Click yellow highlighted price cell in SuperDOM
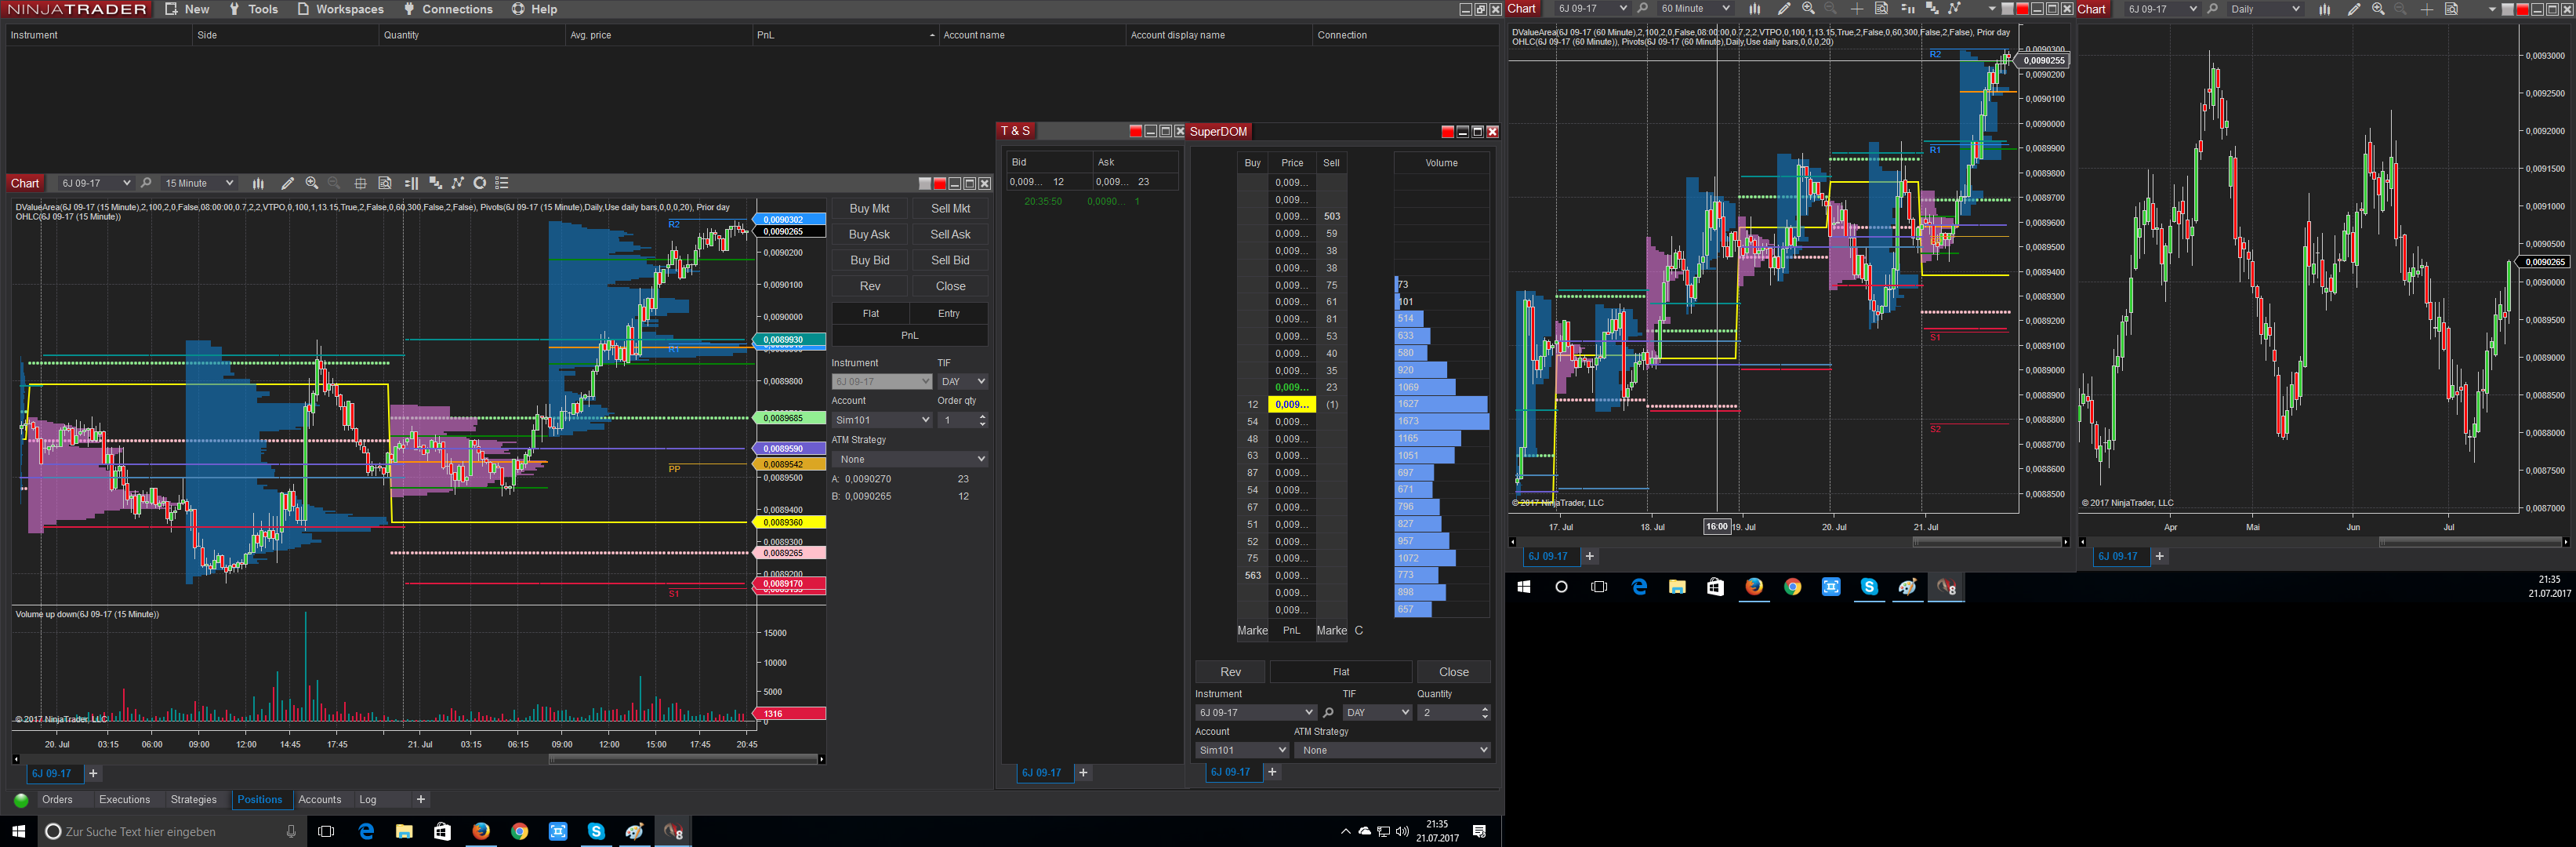The height and width of the screenshot is (847, 2576). click(1292, 405)
